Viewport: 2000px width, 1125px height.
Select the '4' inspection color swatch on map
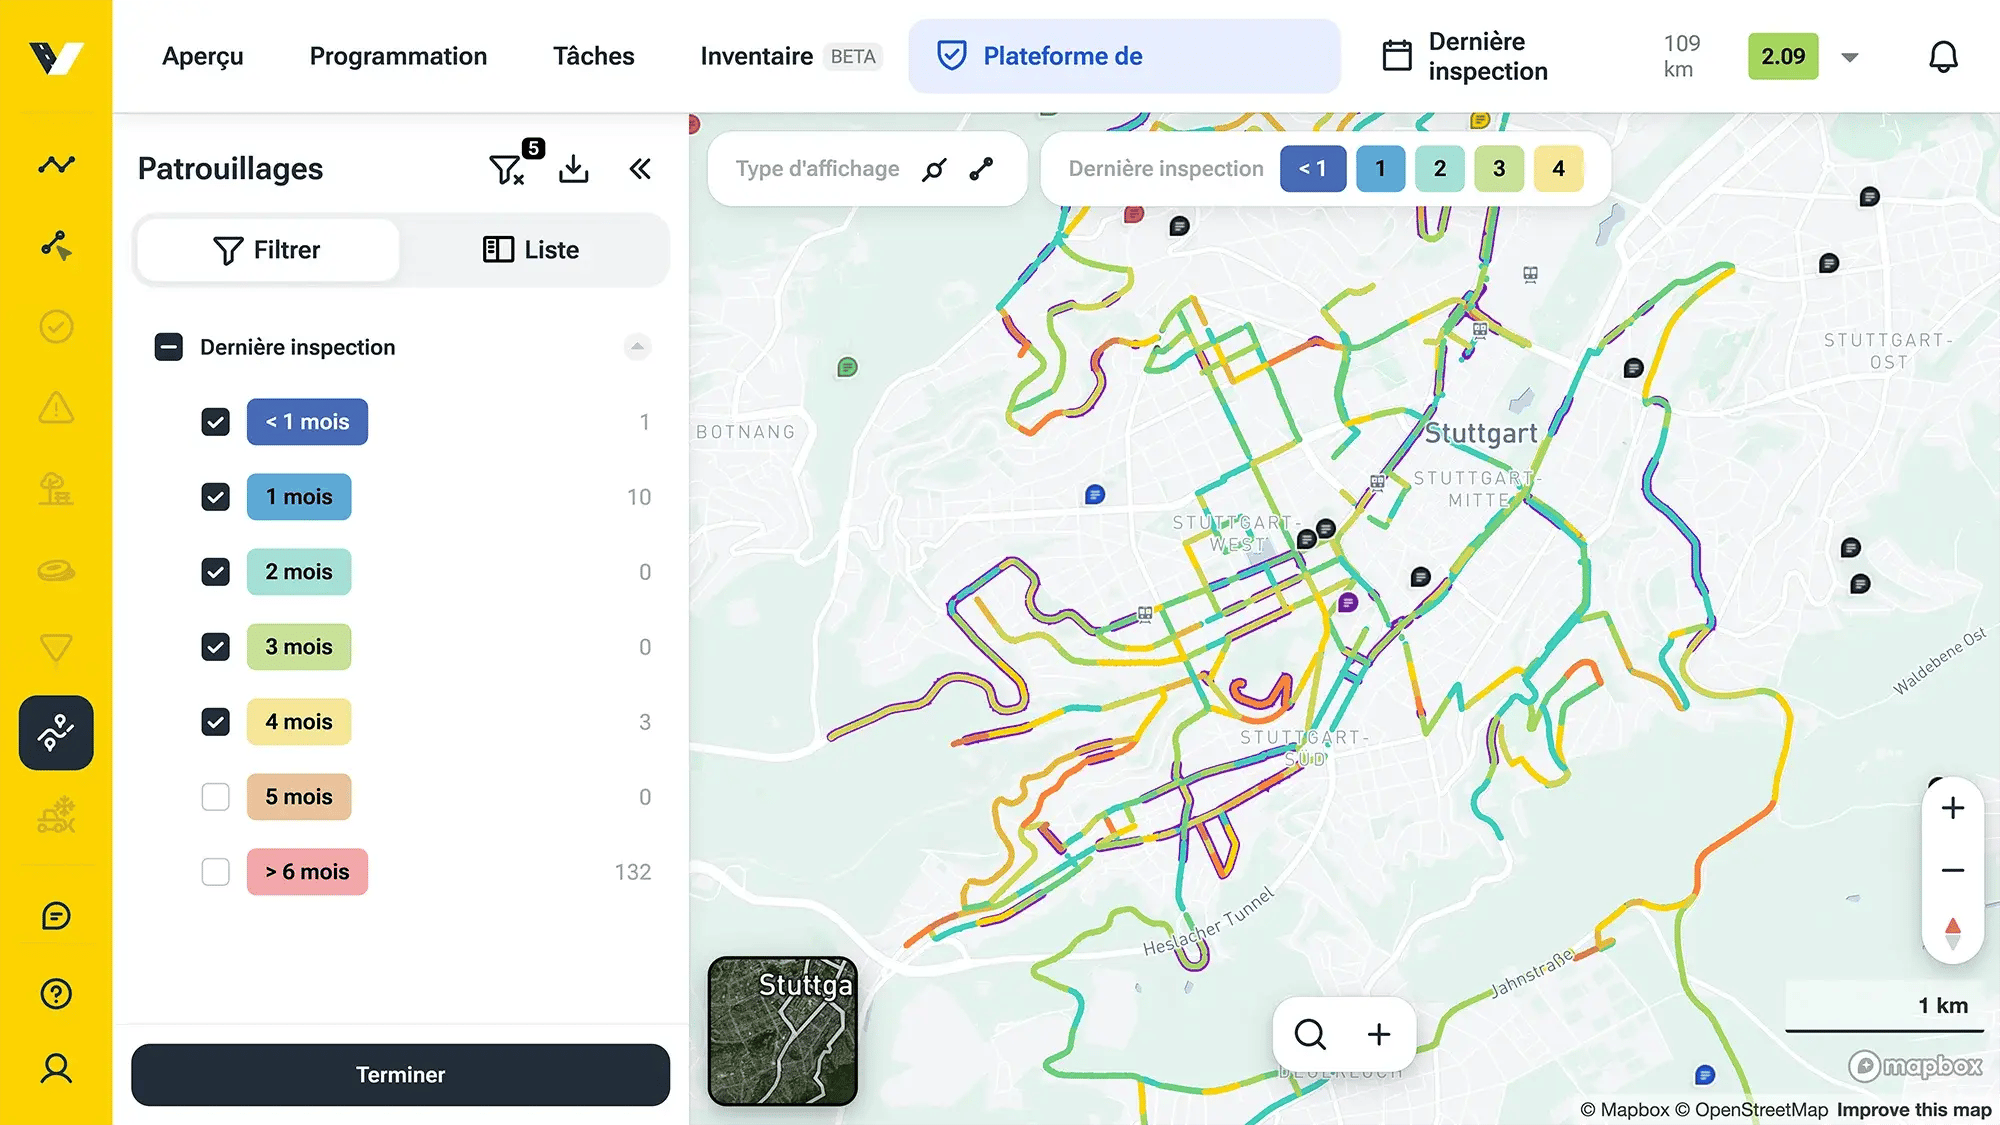click(x=1558, y=168)
